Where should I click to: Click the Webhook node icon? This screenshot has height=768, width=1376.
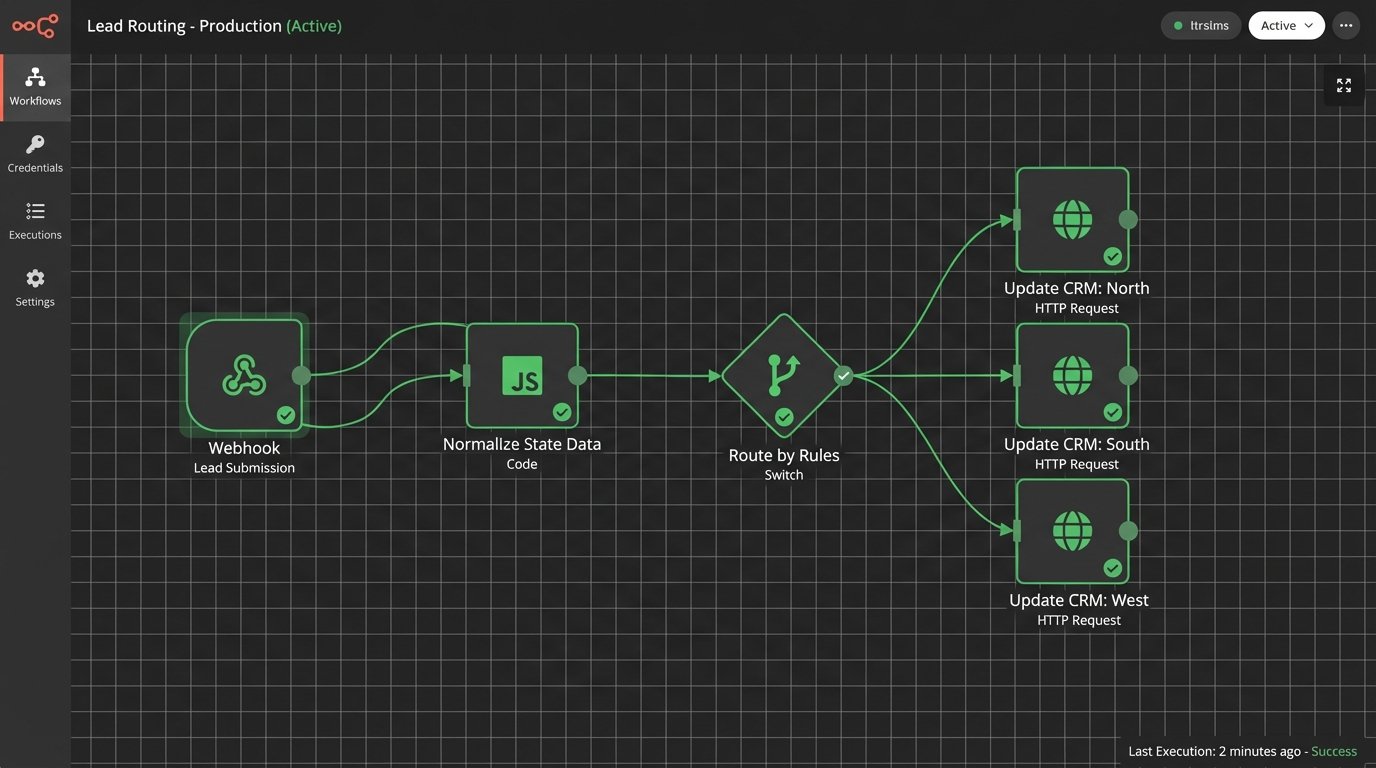pyautogui.click(x=244, y=375)
